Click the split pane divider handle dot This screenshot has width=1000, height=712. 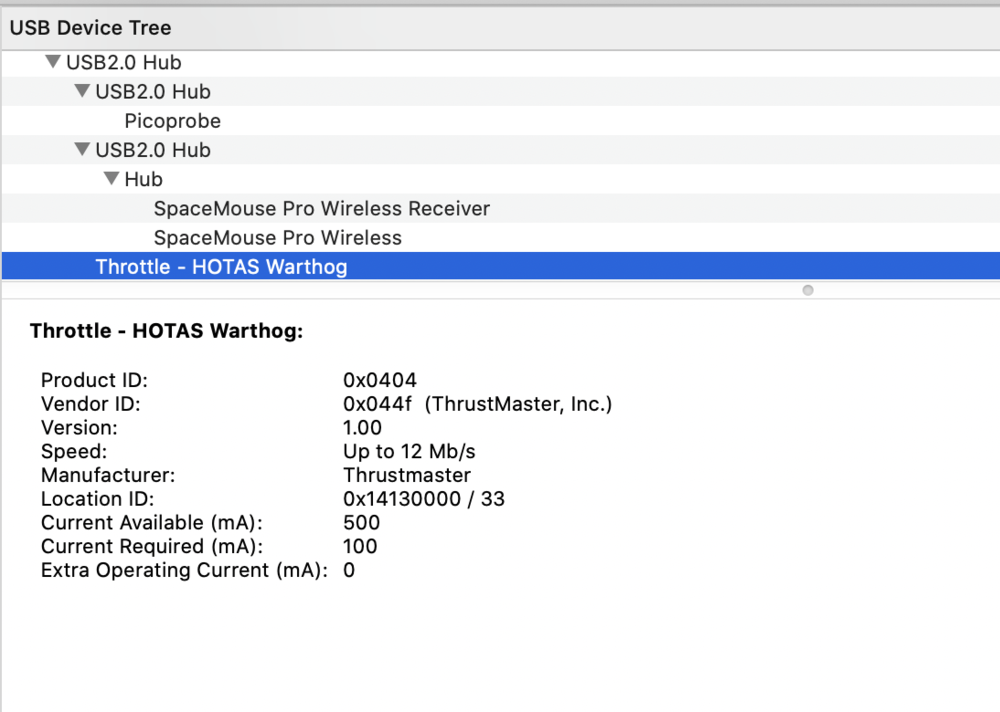tap(808, 291)
